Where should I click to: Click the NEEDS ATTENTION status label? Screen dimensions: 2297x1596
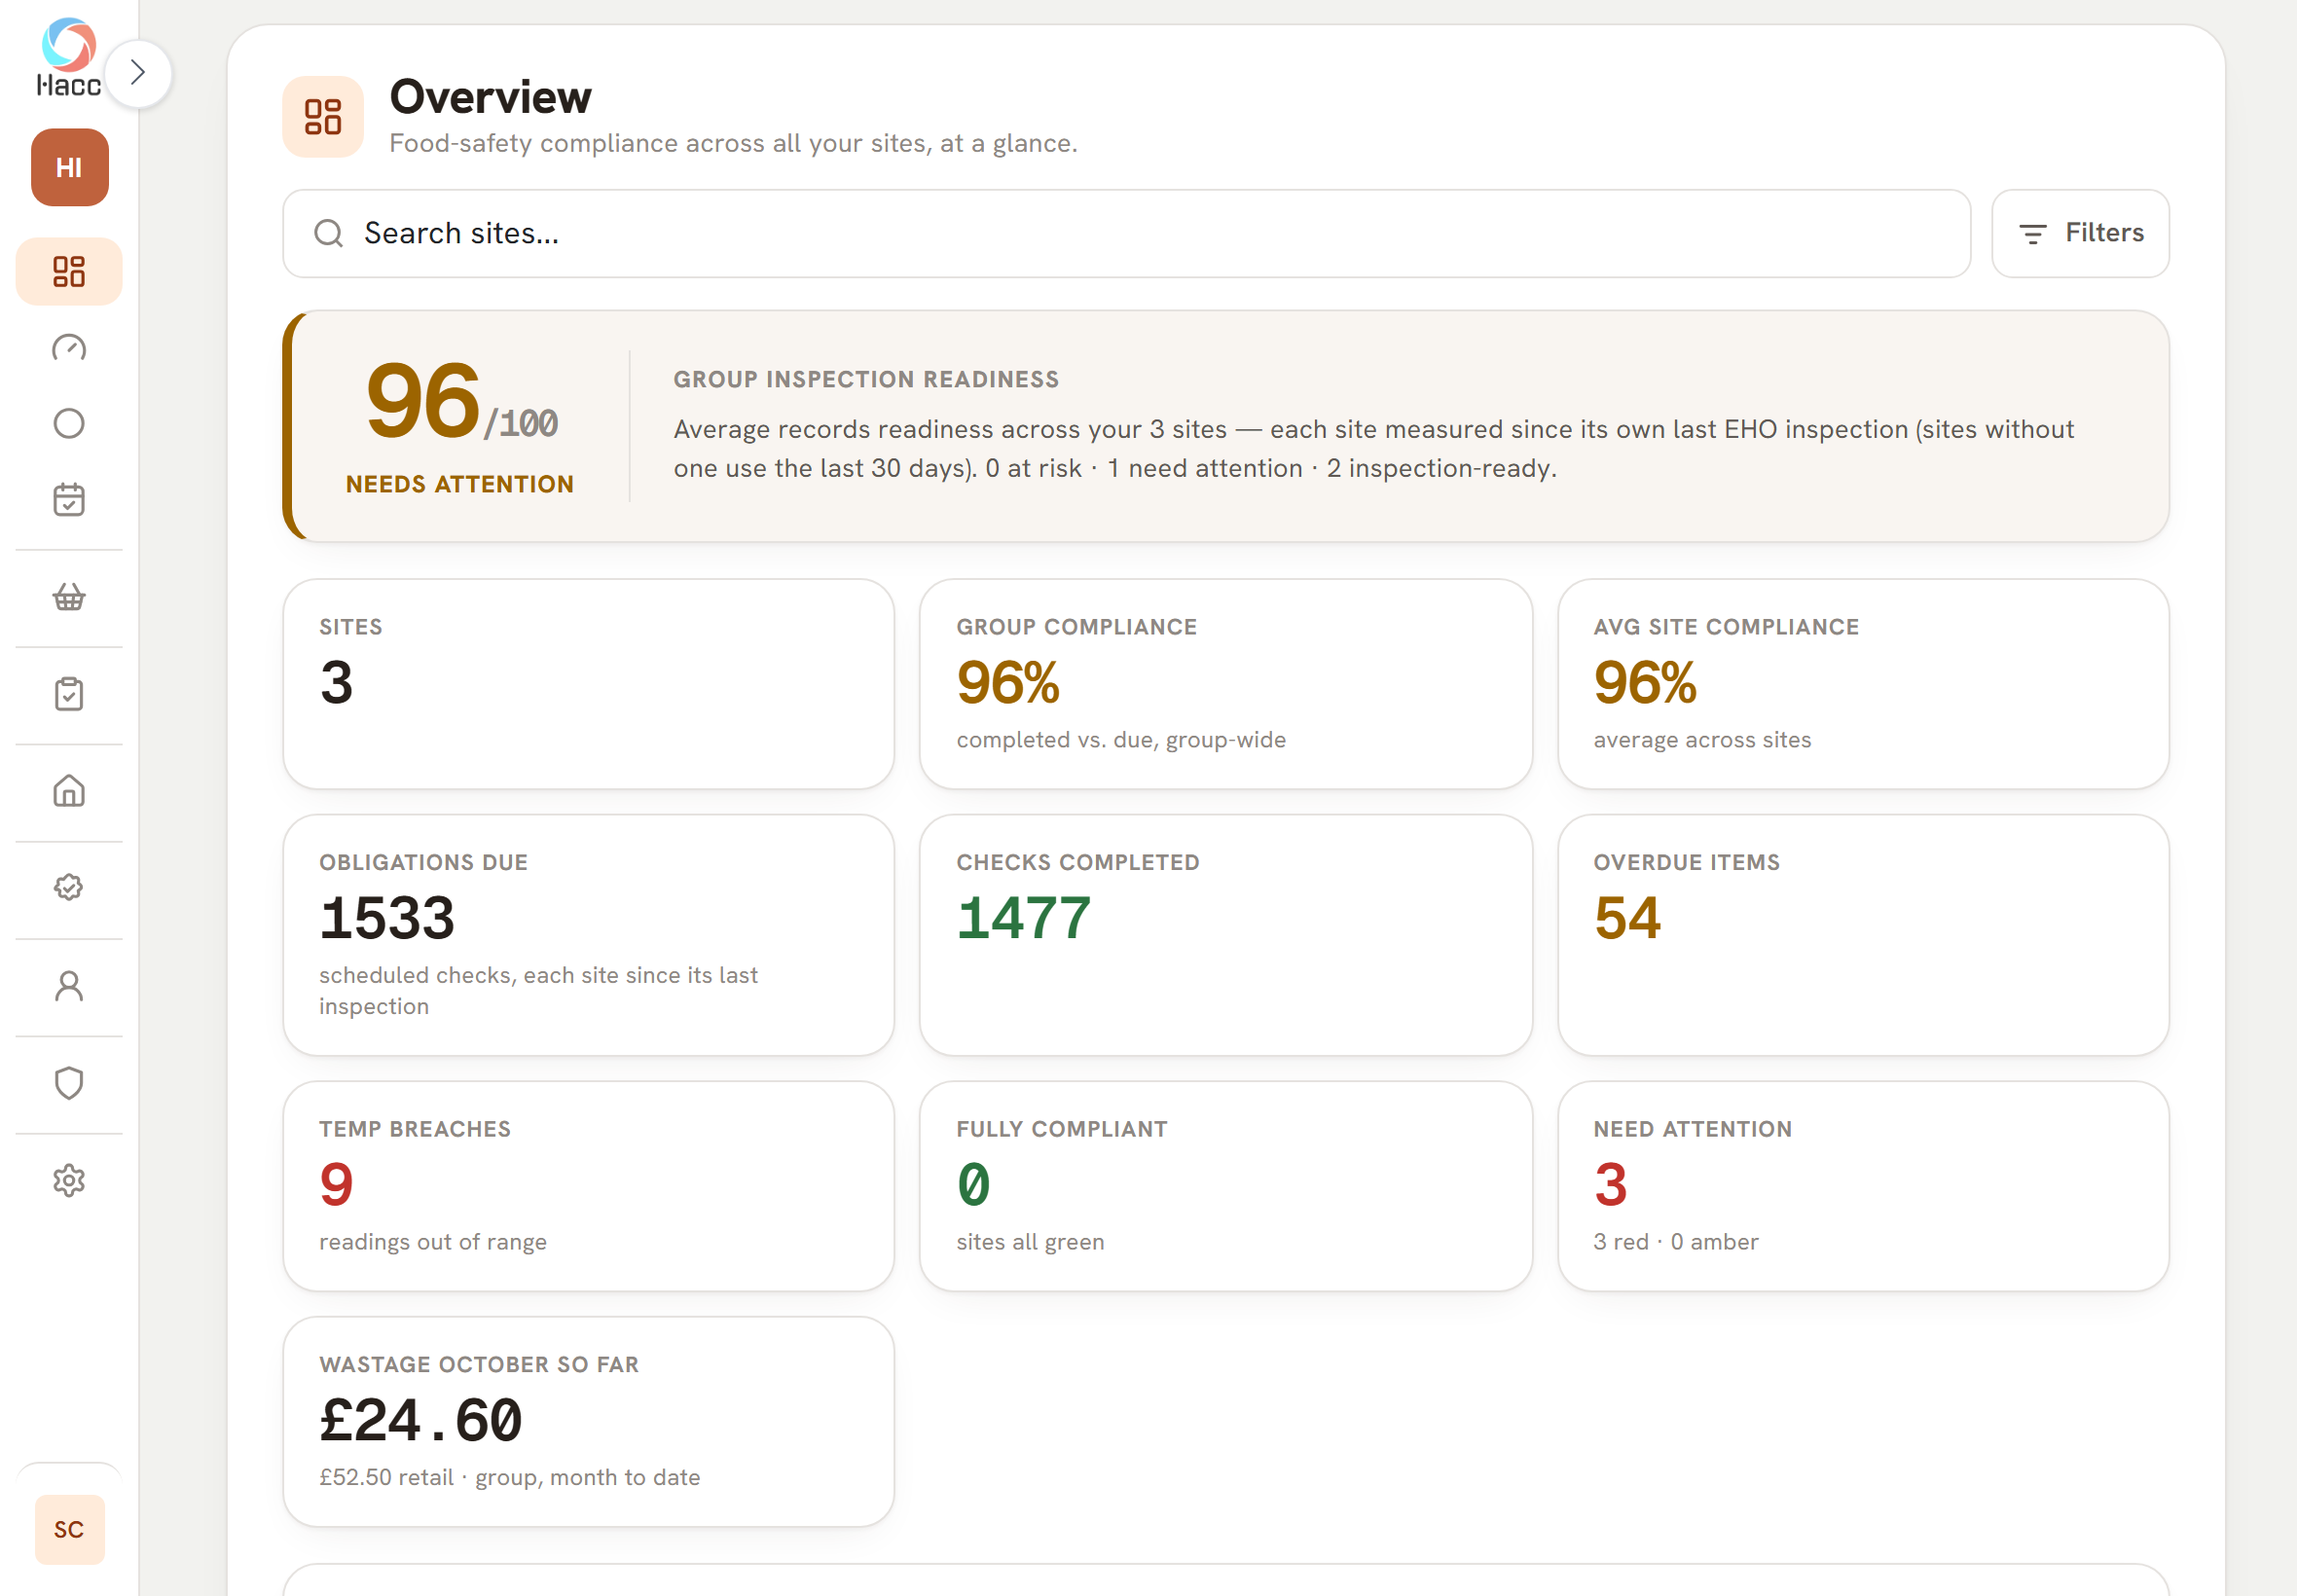(460, 484)
